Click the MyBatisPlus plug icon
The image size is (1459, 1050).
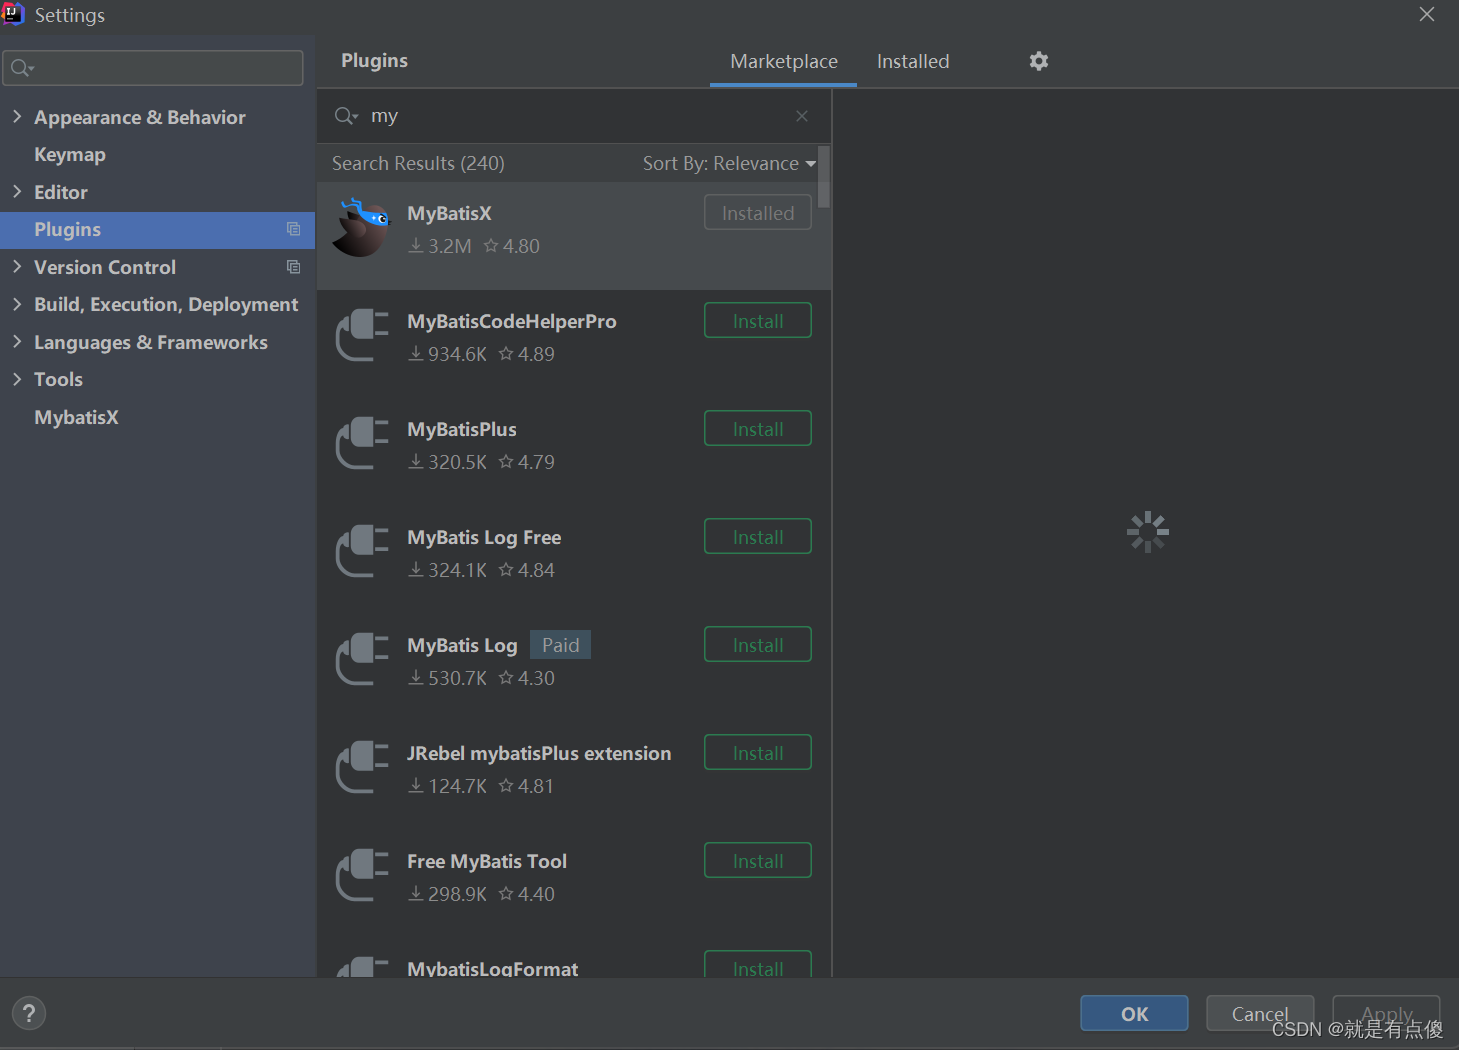point(362,443)
